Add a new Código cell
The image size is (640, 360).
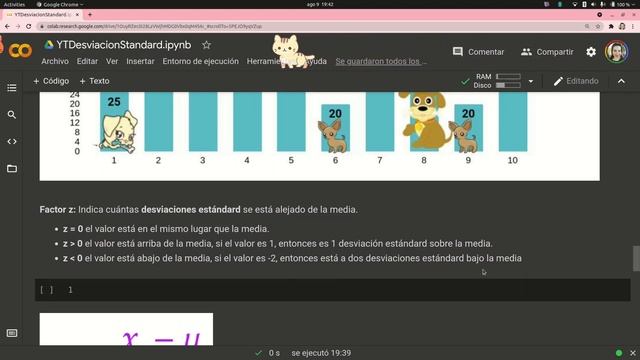(51, 81)
